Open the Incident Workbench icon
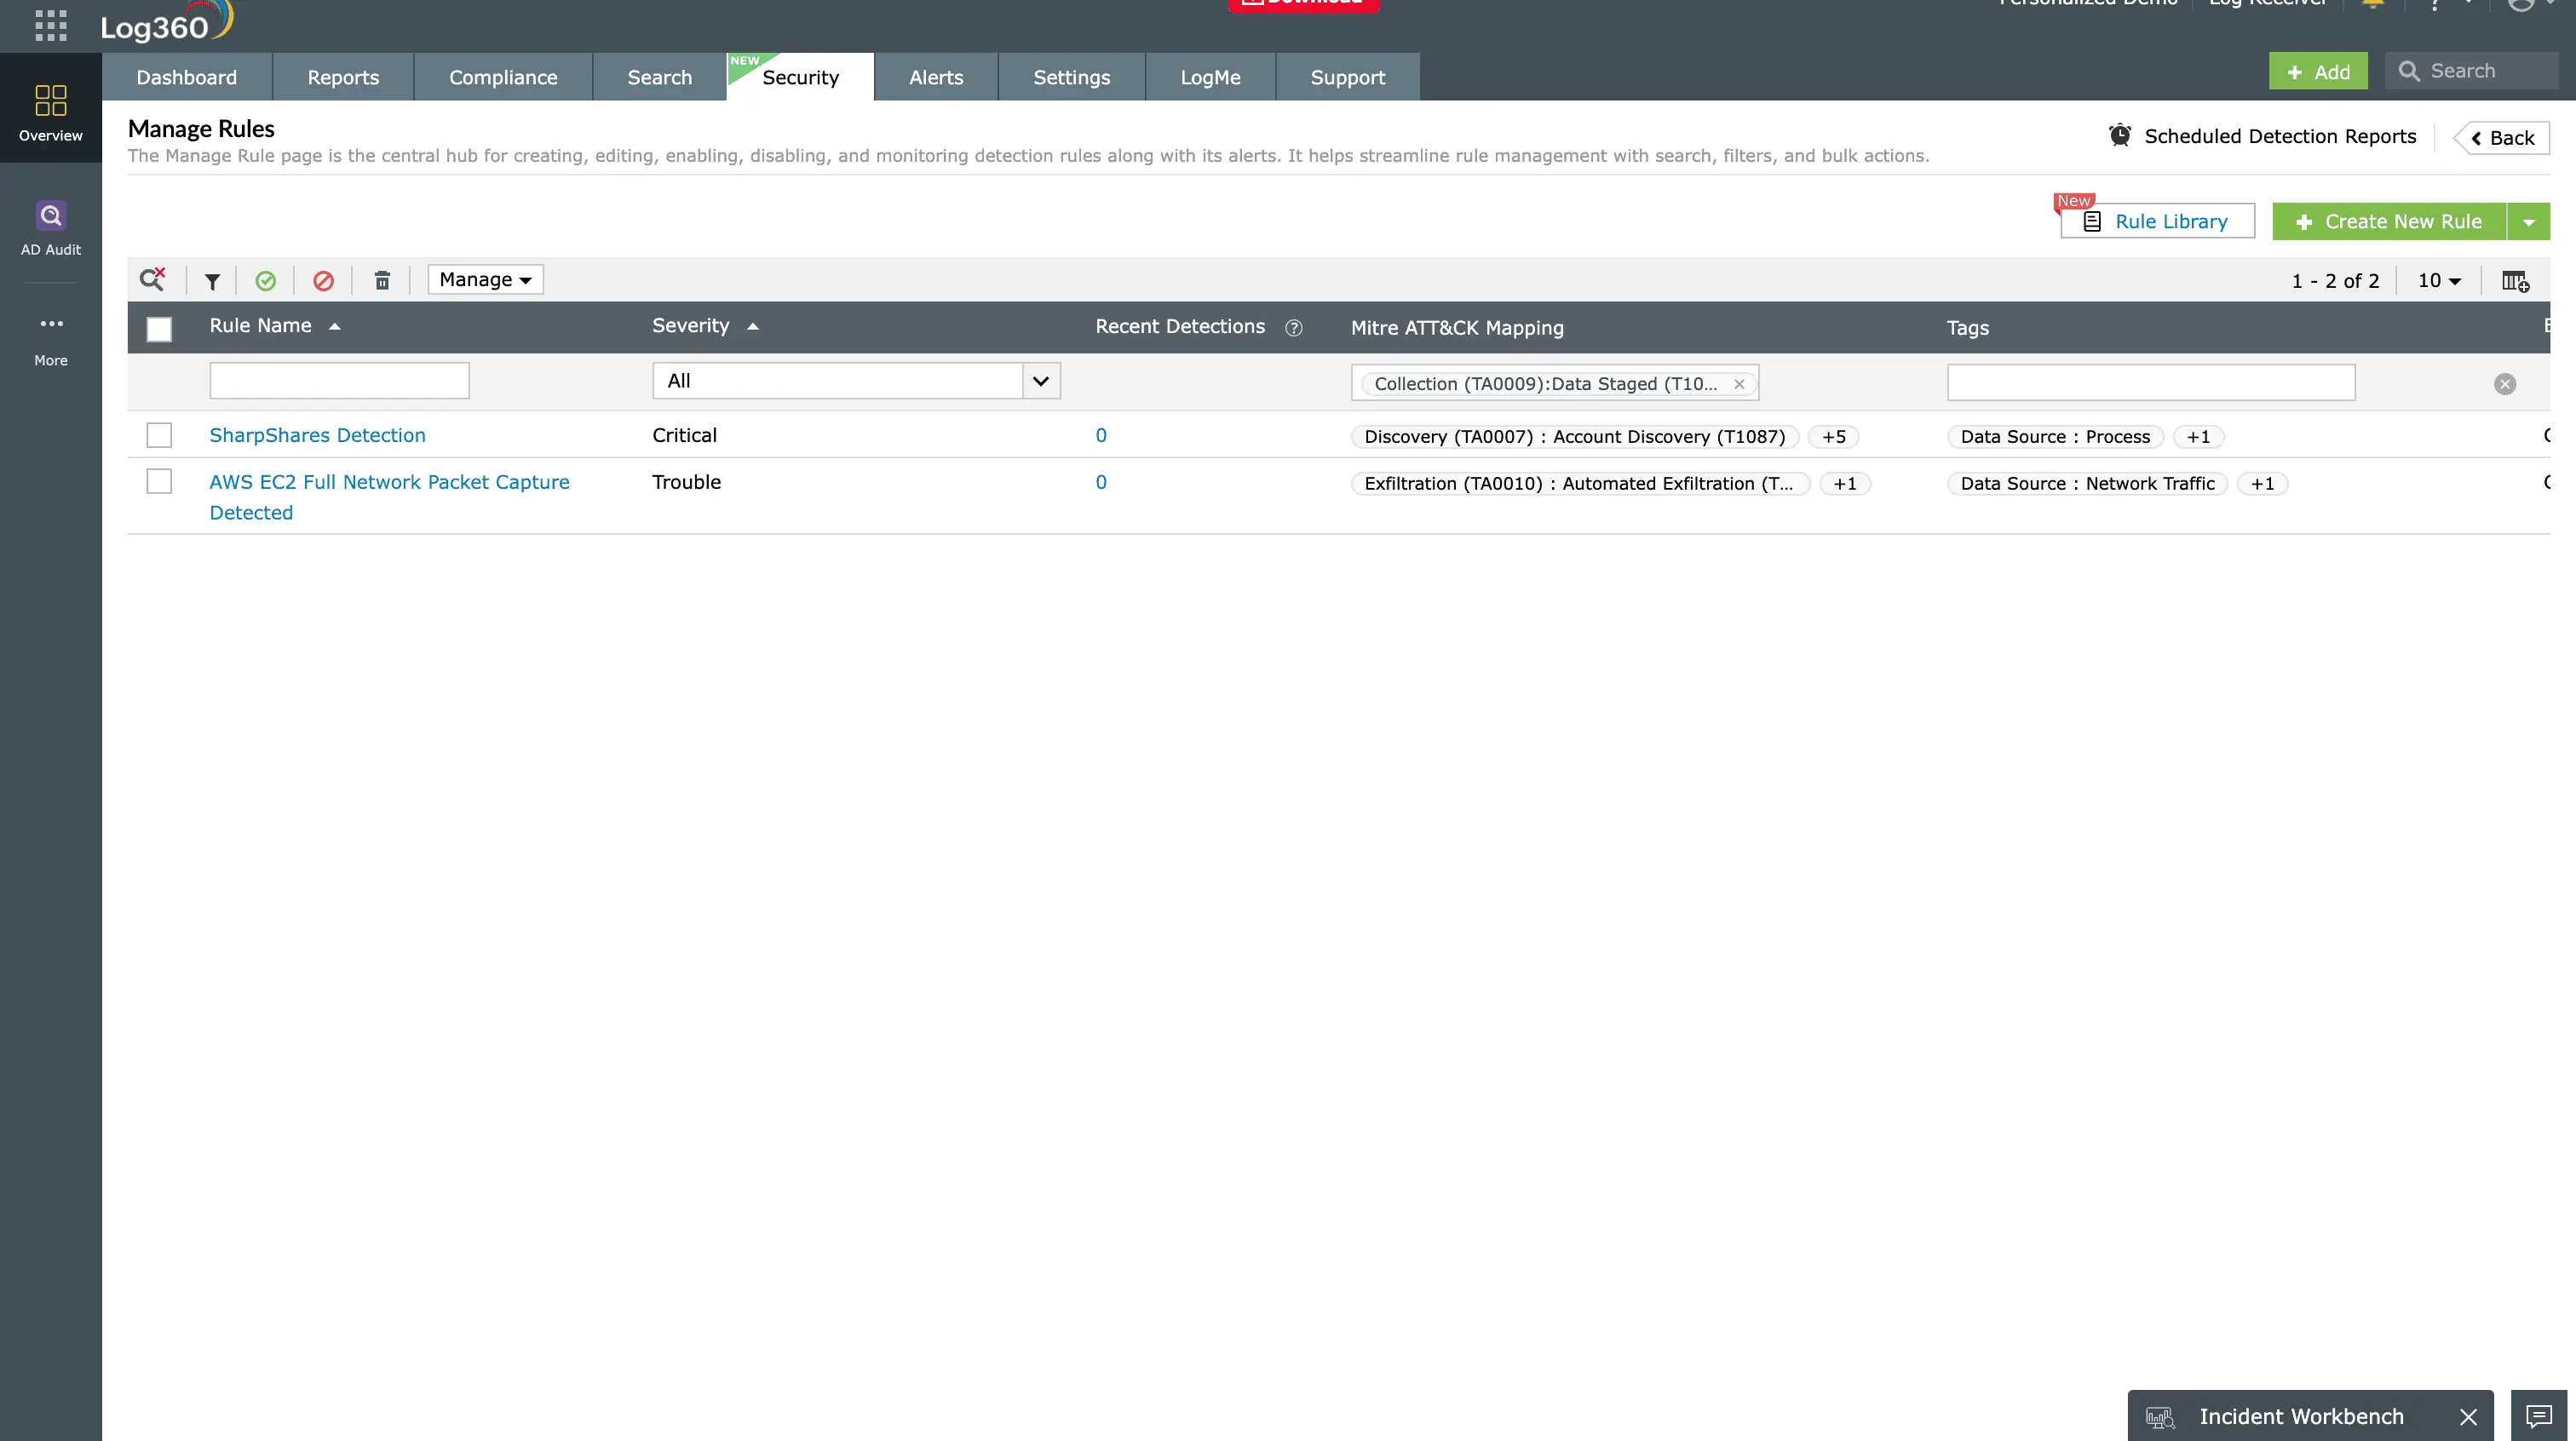The height and width of the screenshot is (1441, 2576). (x=2160, y=1417)
